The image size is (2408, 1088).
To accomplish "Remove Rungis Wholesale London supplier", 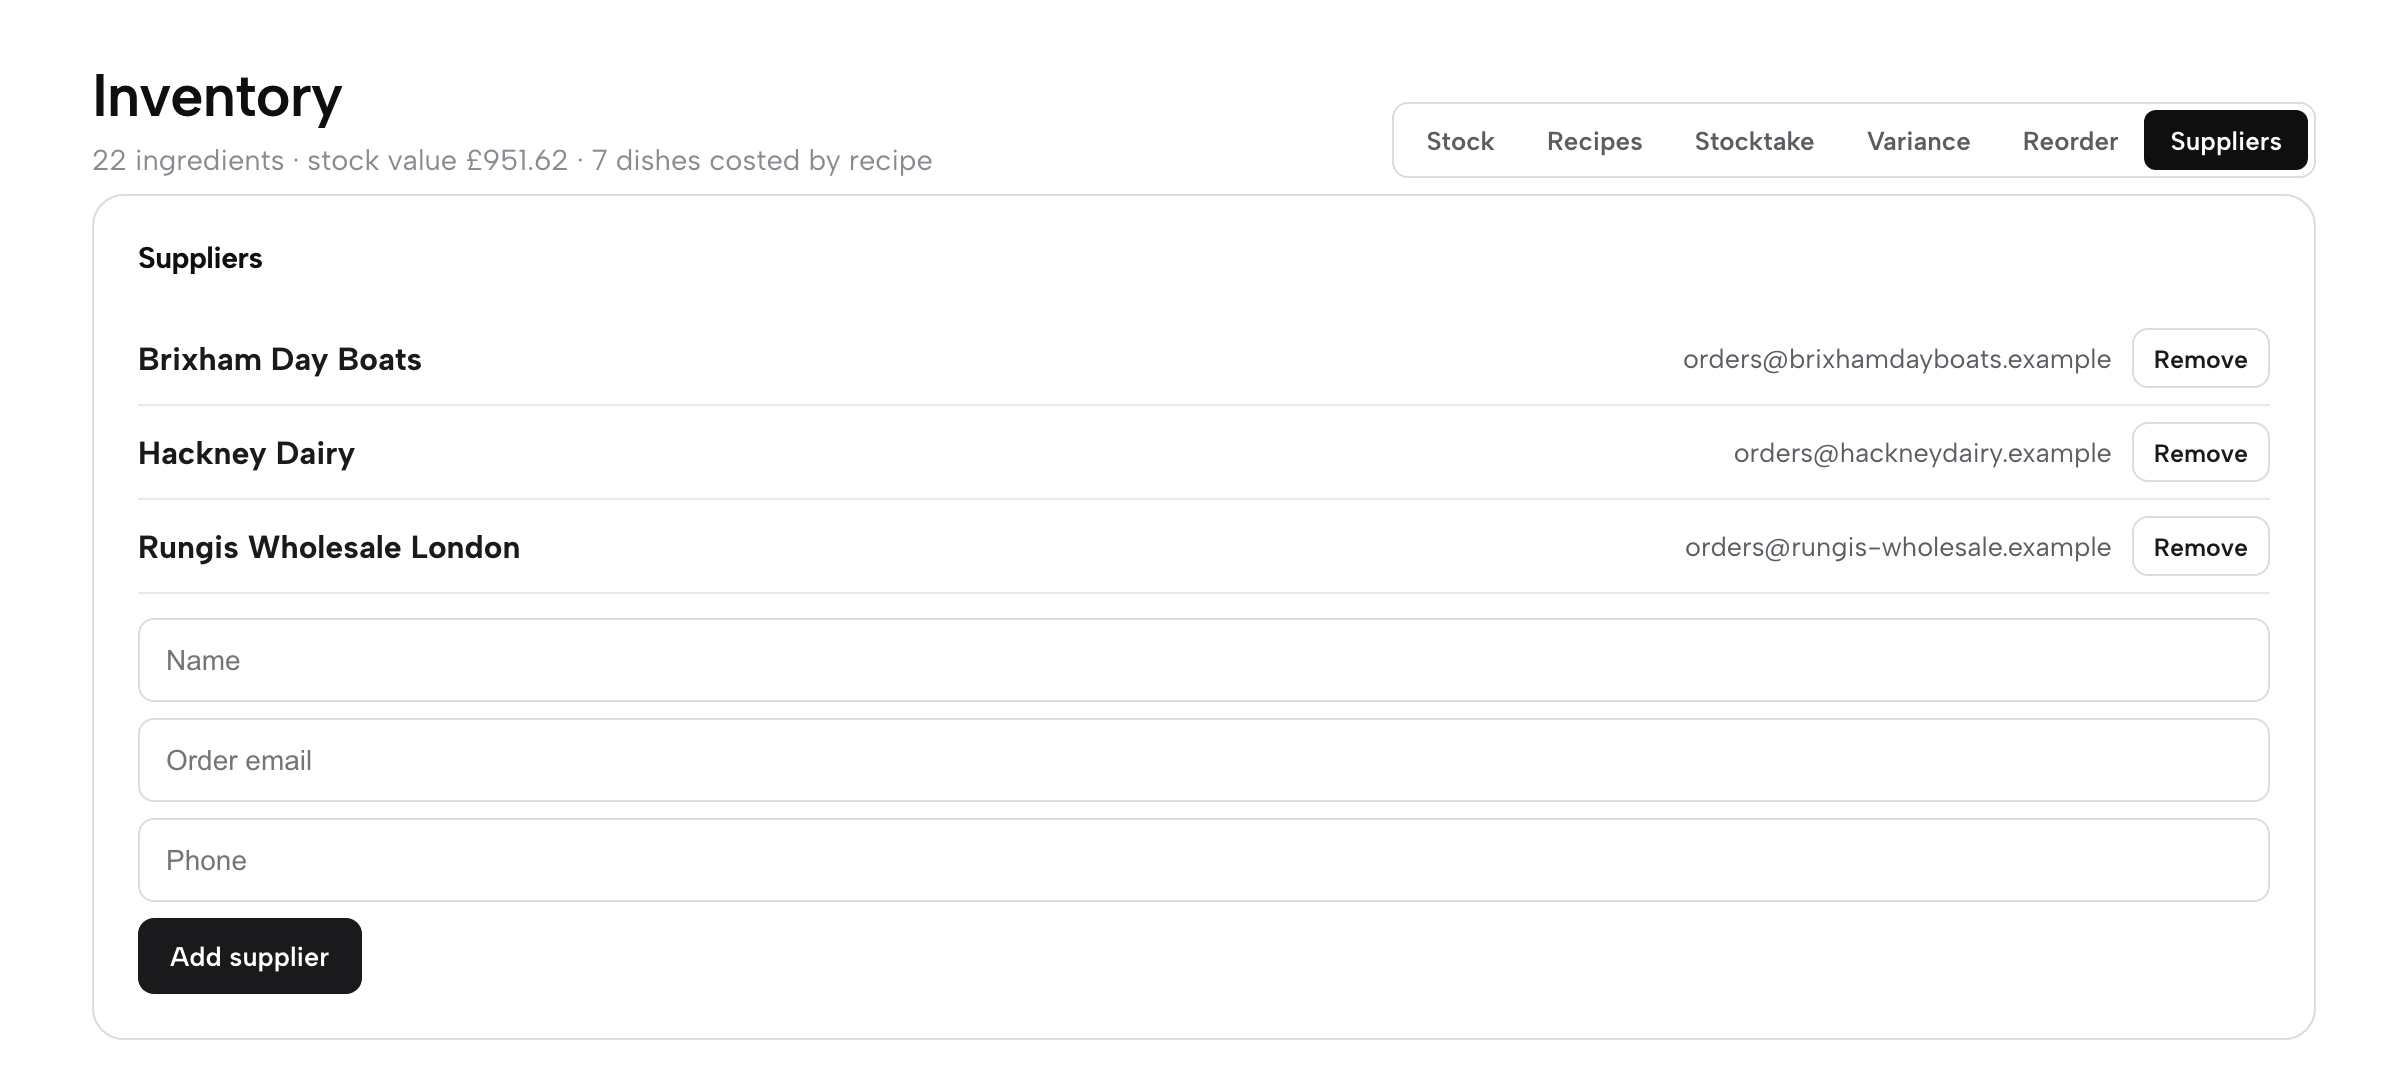I will point(2200,547).
